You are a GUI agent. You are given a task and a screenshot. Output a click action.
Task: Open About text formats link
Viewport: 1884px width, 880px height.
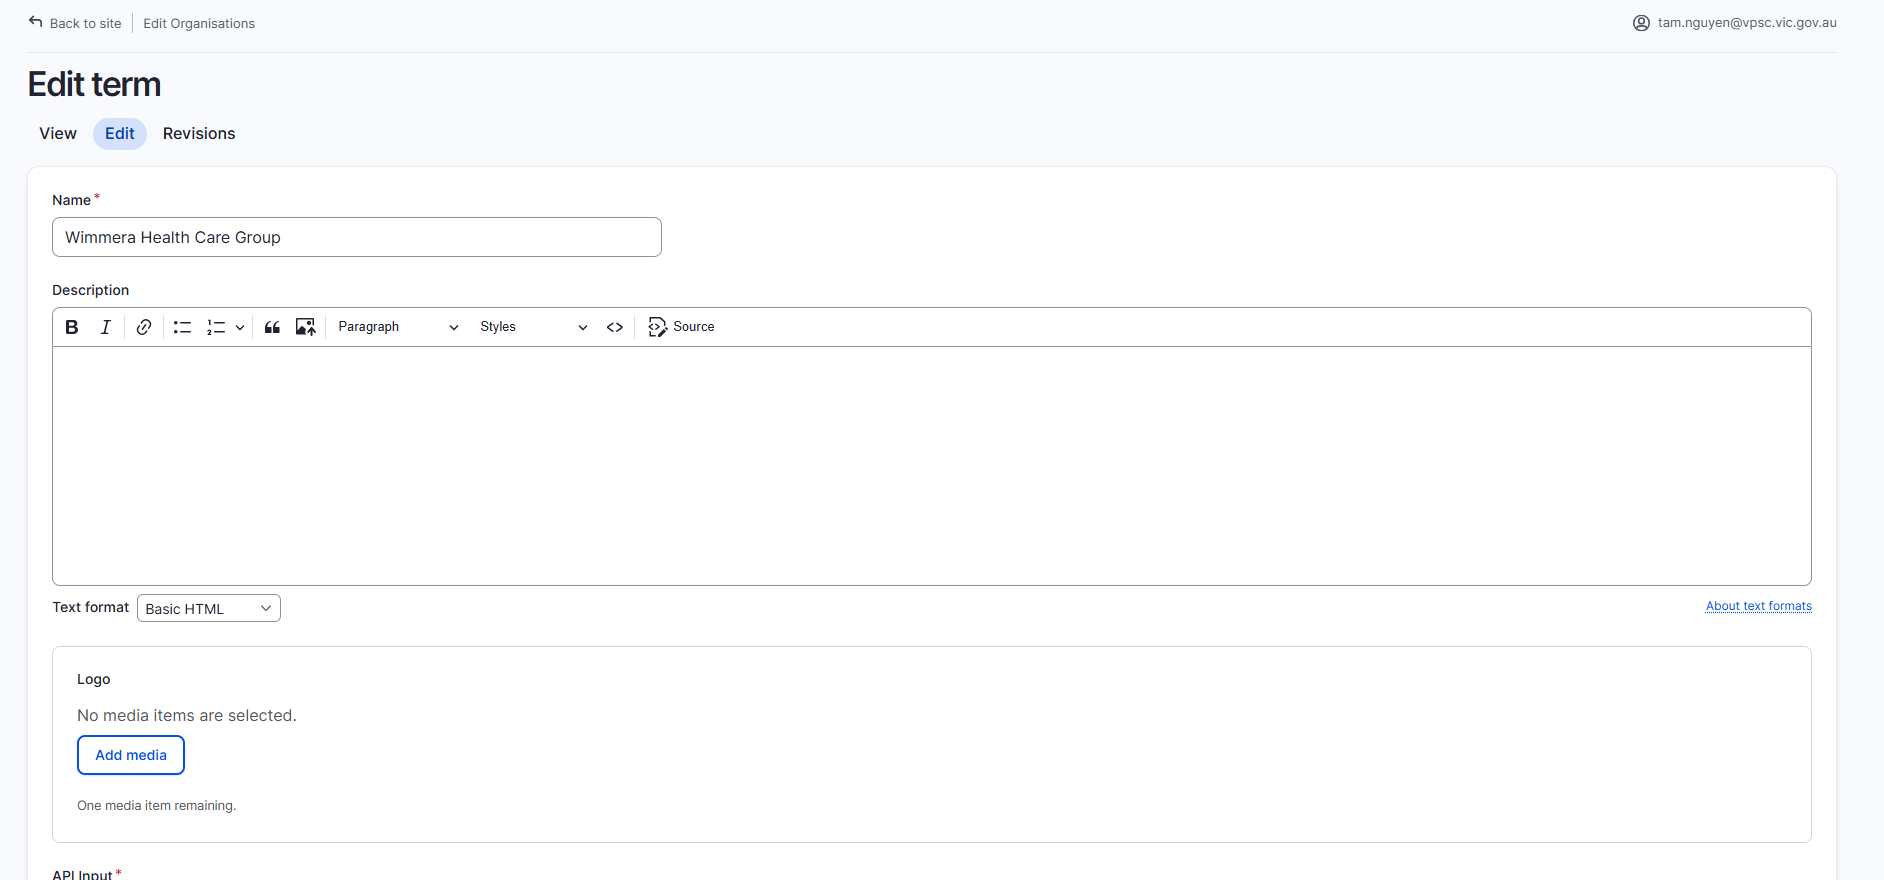[1759, 606]
